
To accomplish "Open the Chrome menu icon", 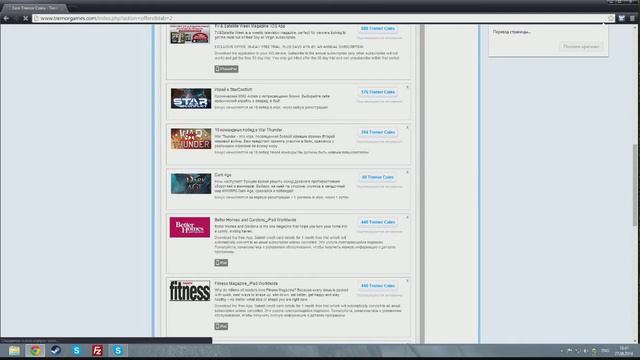I will tap(632, 18).
